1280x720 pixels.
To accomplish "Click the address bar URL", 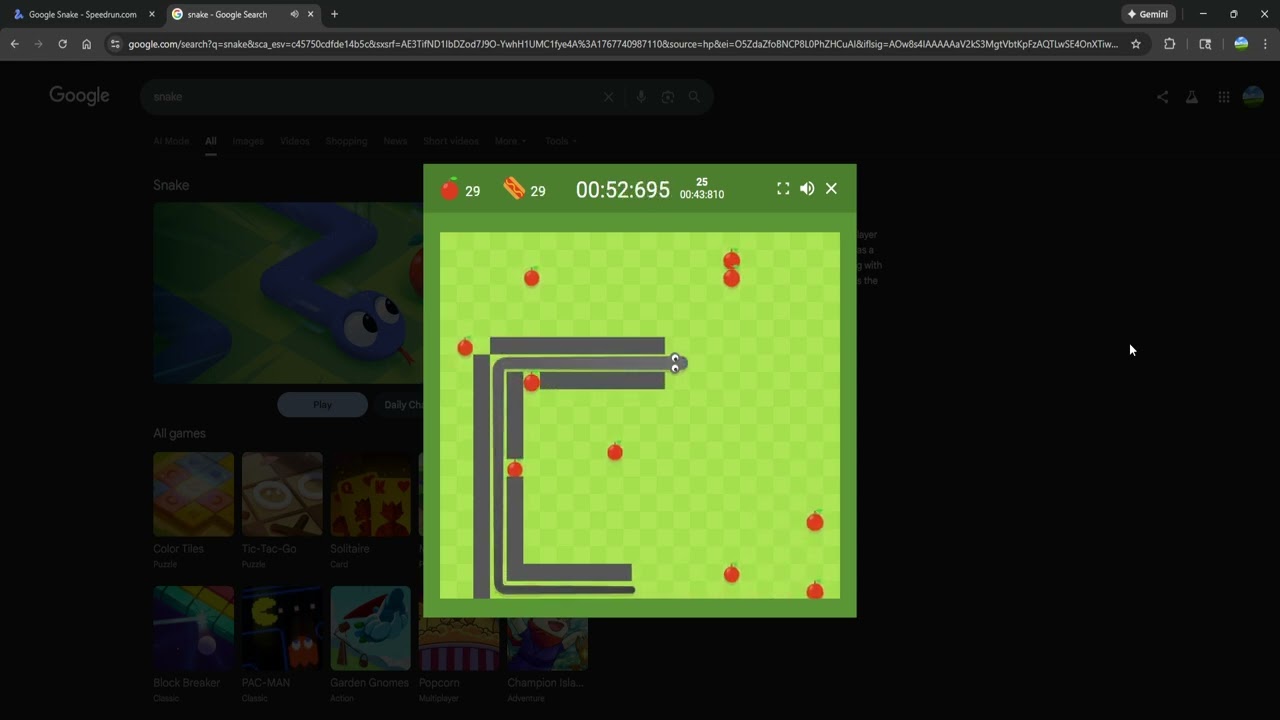I will pyautogui.click(x=623, y=44).
